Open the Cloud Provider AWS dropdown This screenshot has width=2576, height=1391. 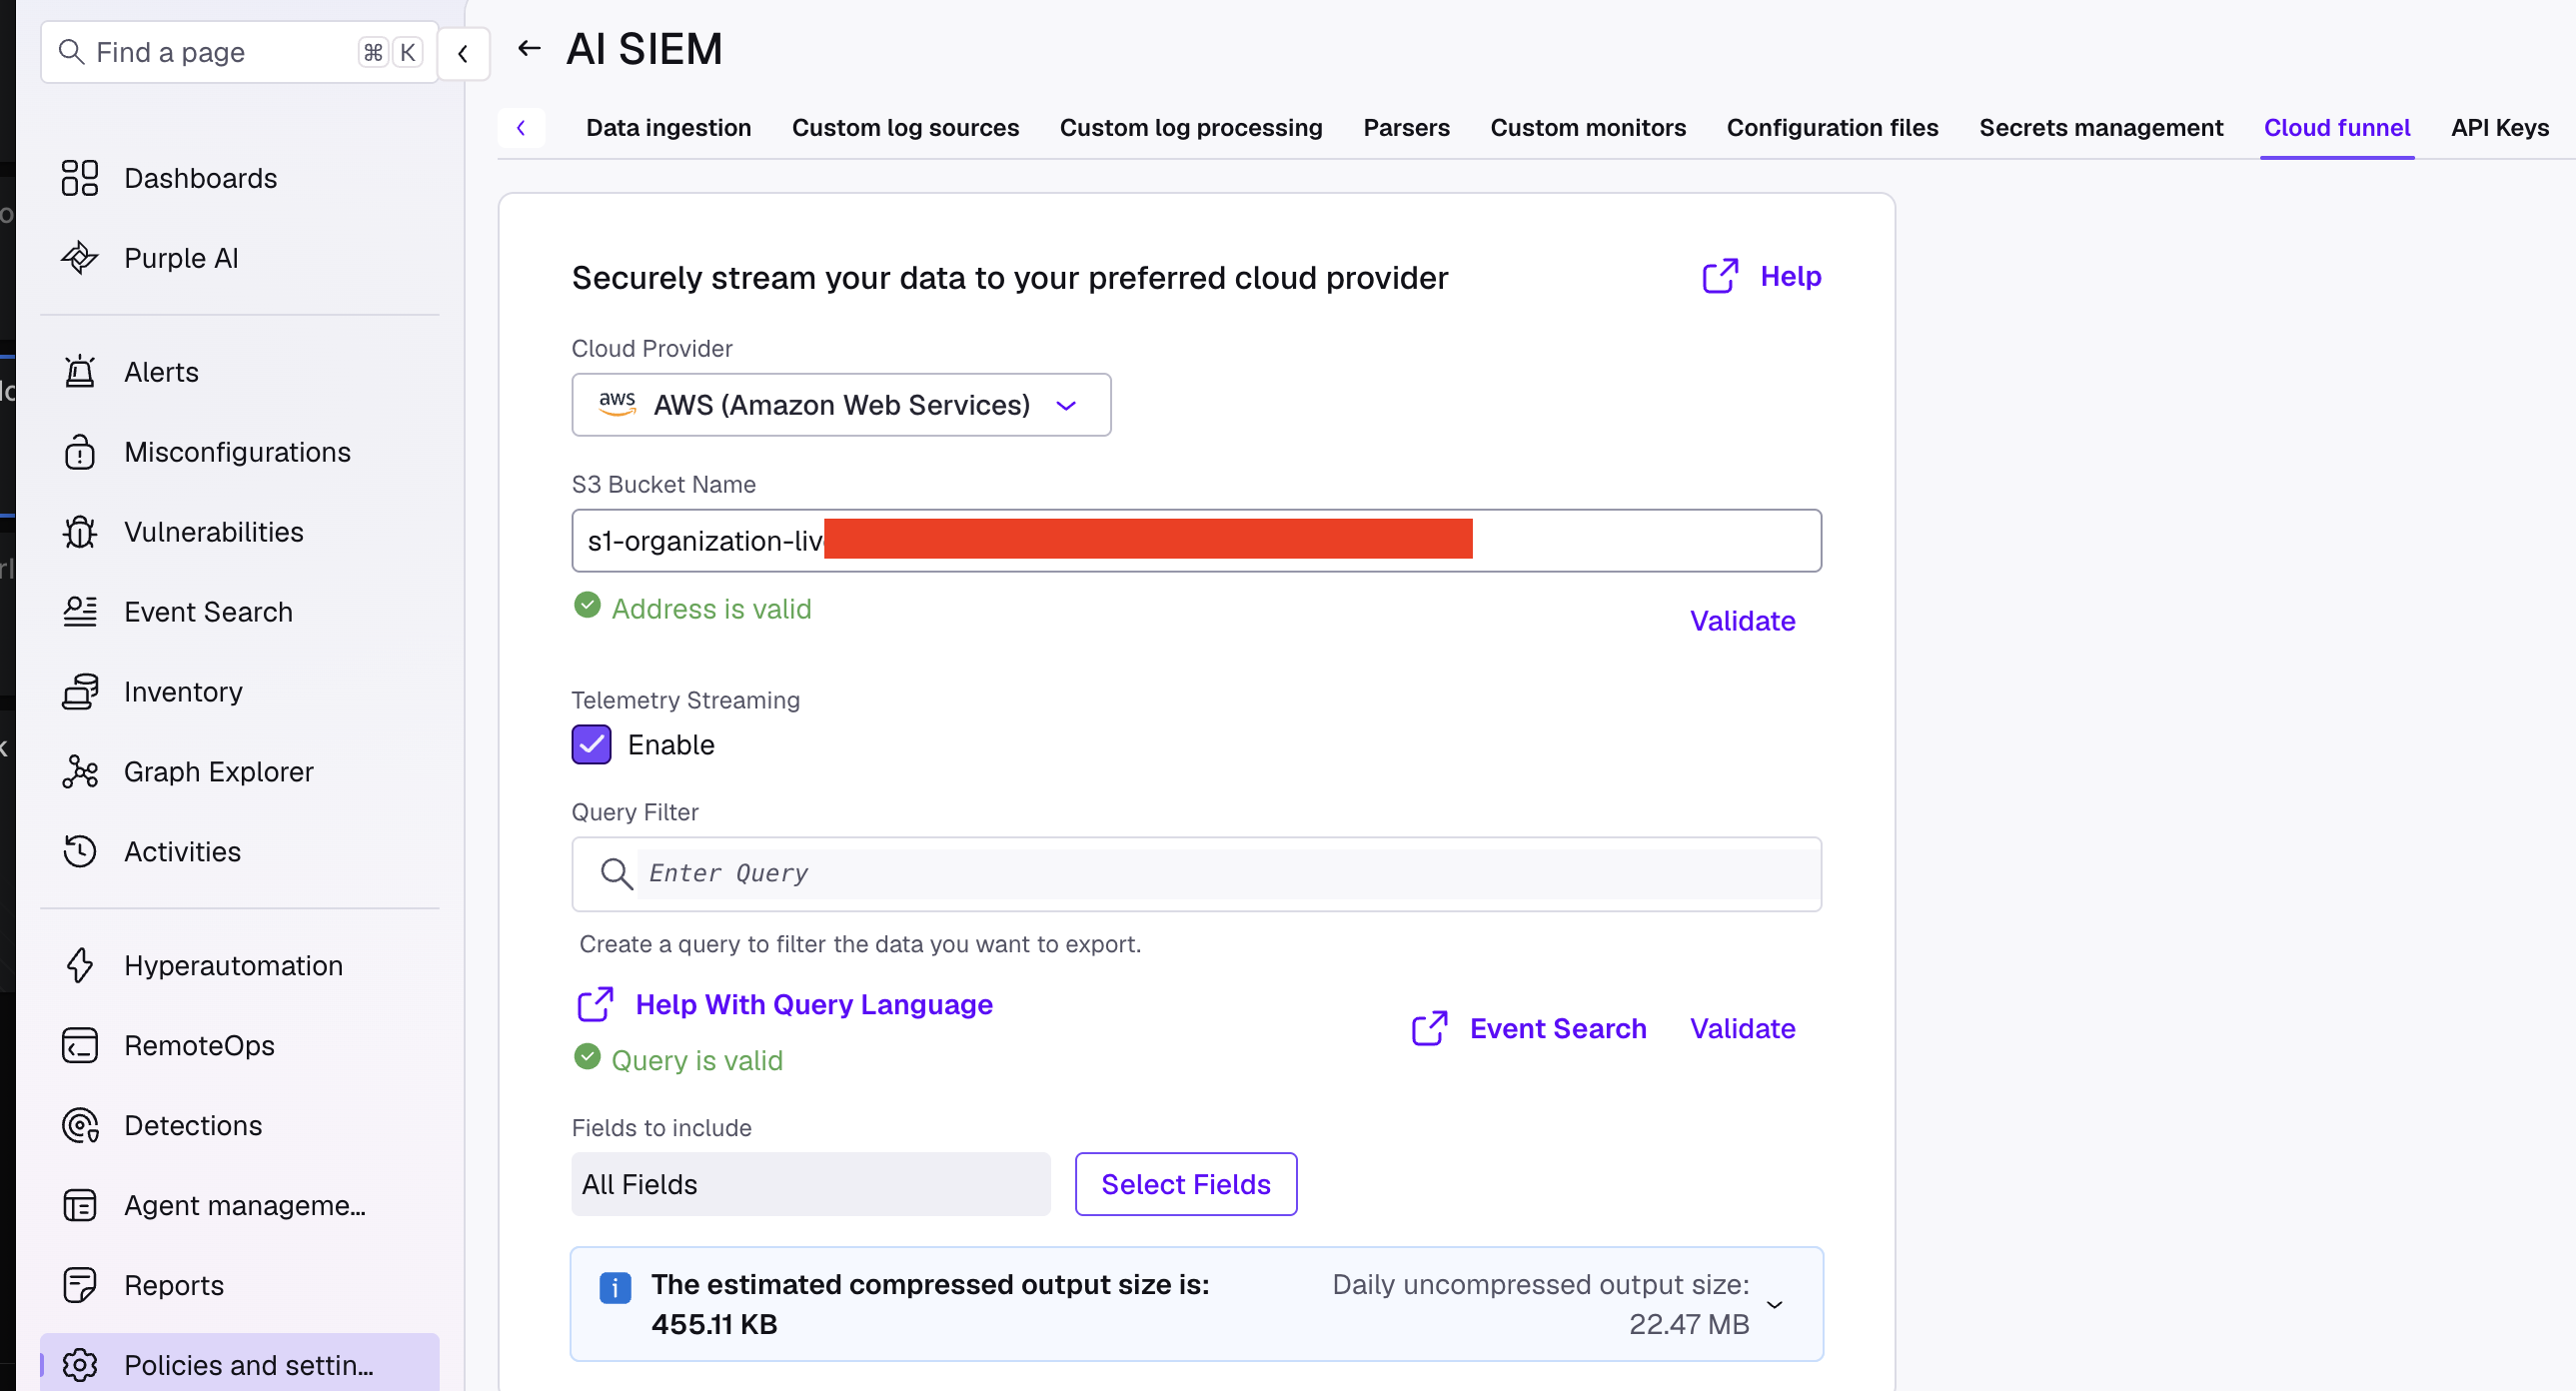[841, 405]
